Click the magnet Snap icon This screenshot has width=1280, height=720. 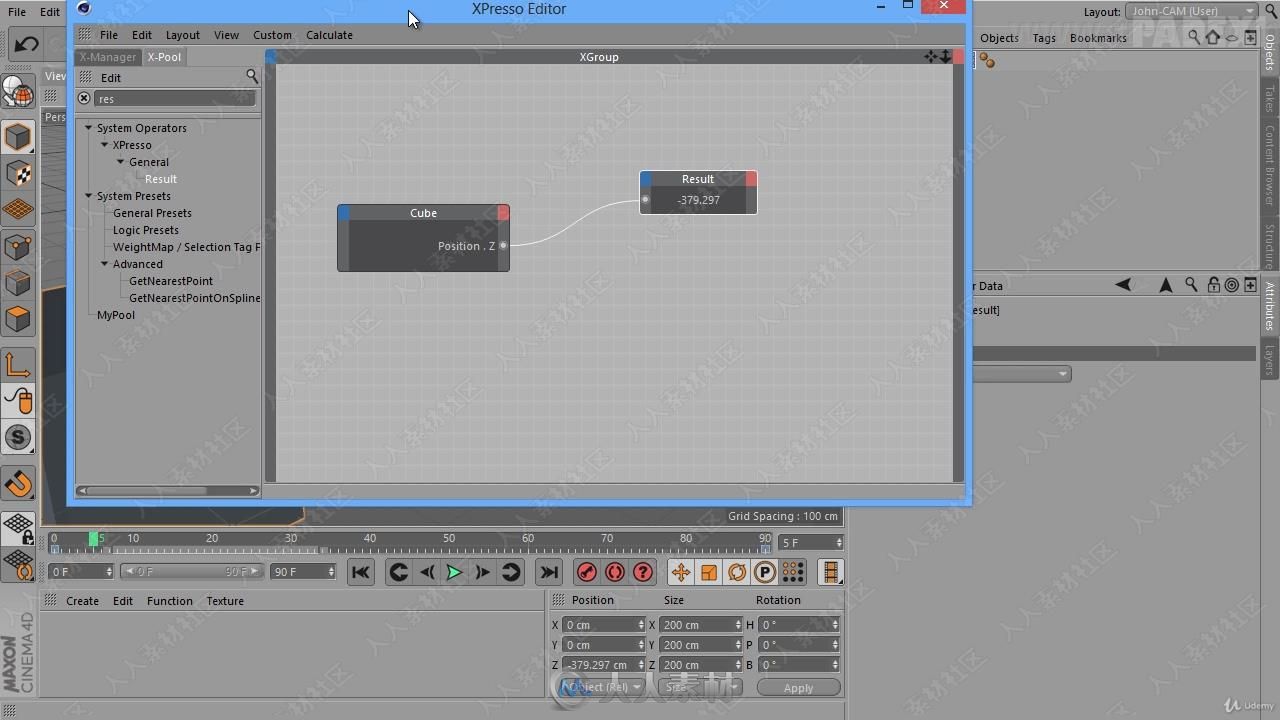pyautogui.click(x=18, y=484)
